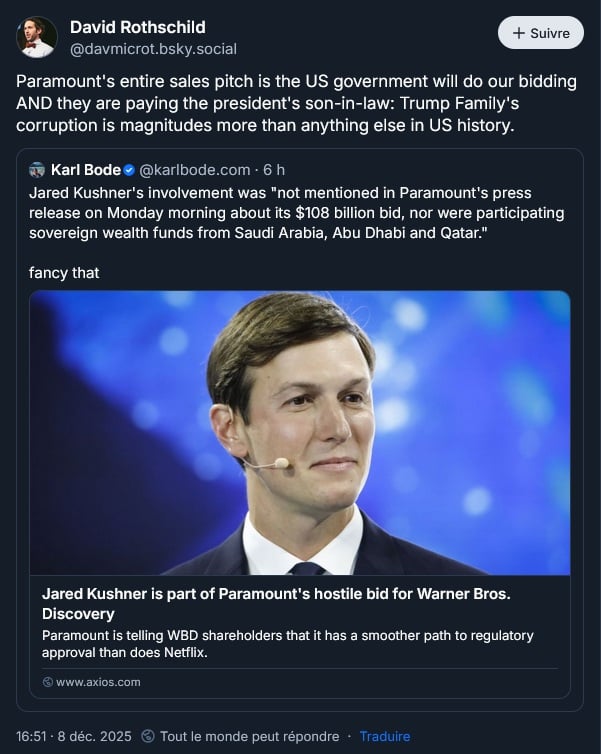The width and height of the screenshot is (601, 754).
Task: Click the www.axios.com source link
Action: (x=98, y=682)
